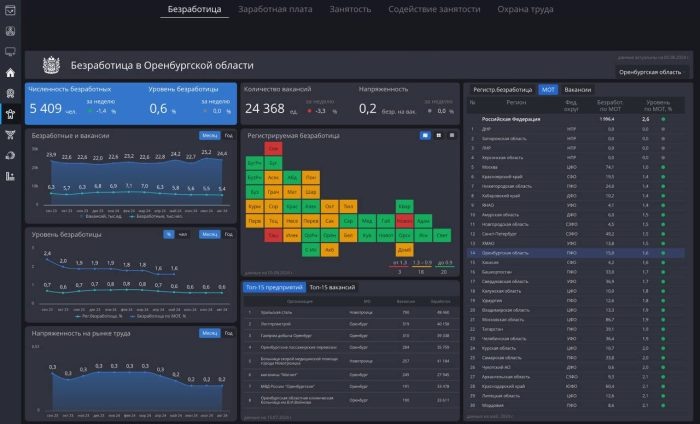Toggle чел mode in Уровень безработицы chart
The height and width of the screenshot is (424, 700).
point(183,234)
